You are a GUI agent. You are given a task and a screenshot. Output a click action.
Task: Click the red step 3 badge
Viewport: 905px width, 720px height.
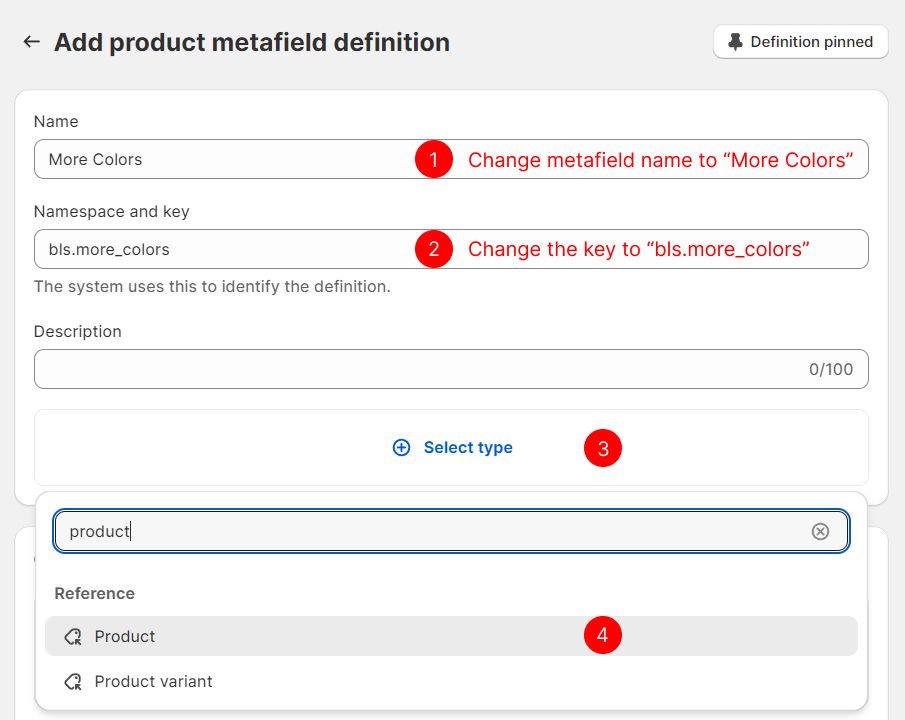click(603, 449)
